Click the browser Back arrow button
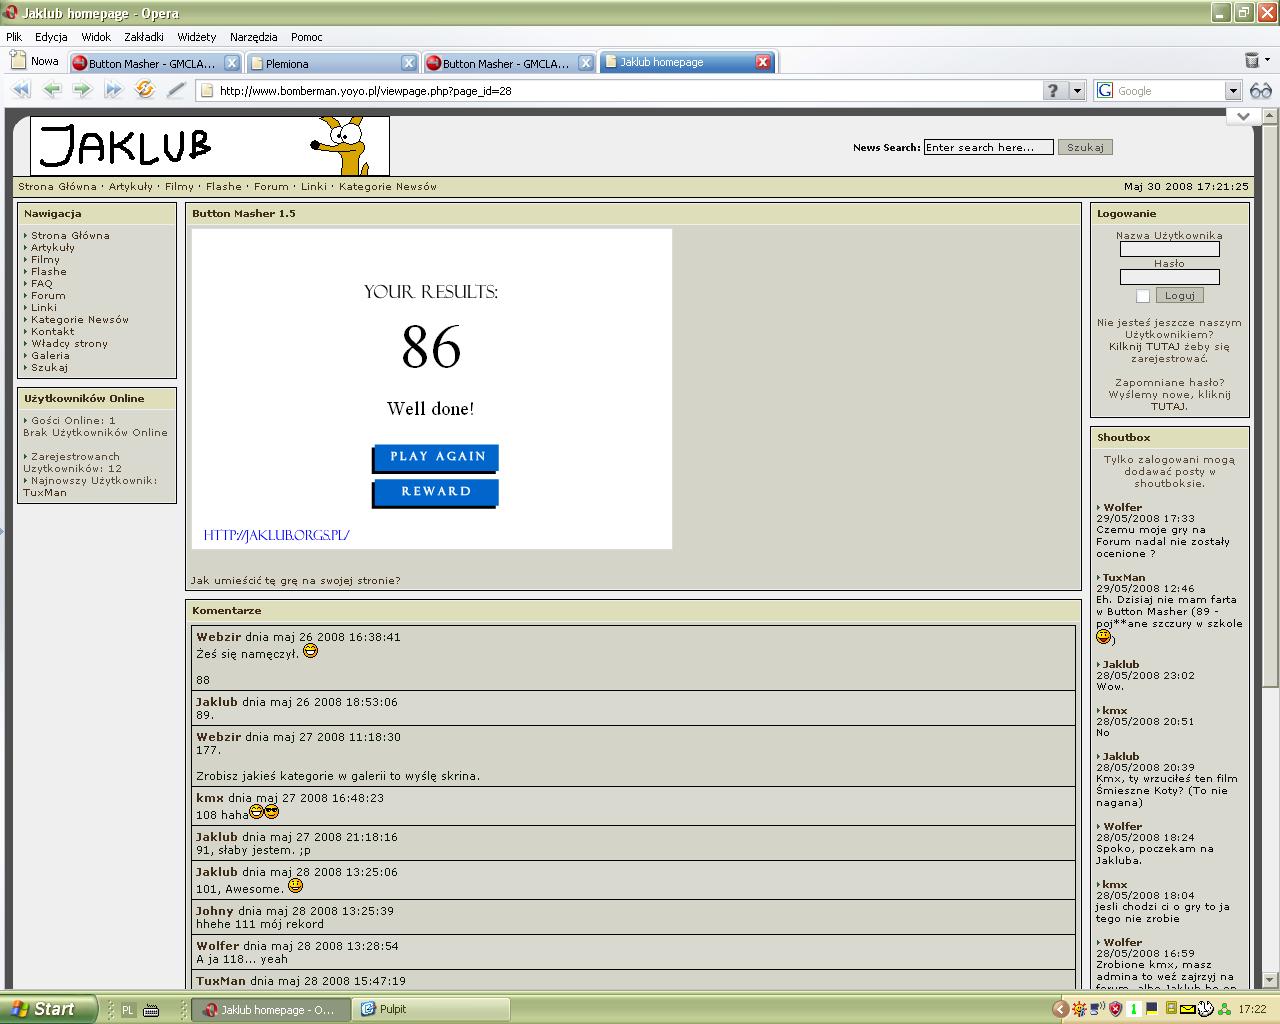Image resolution: width=1280 pixels, height=1024 pixels. click(52, 90)
